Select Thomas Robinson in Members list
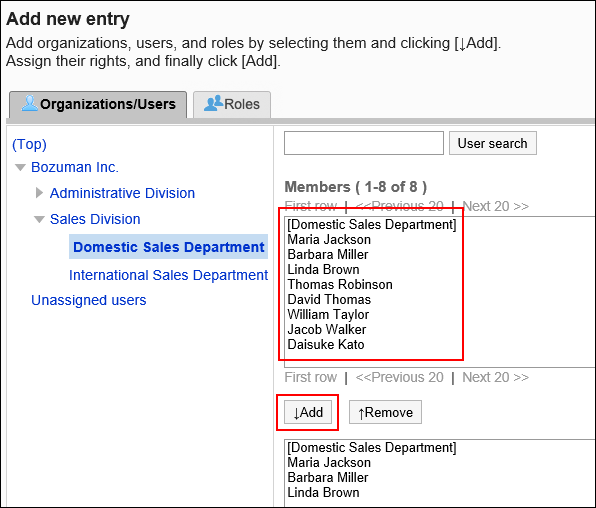This screenshot has width=596, height=508. (x=340, y=284)
